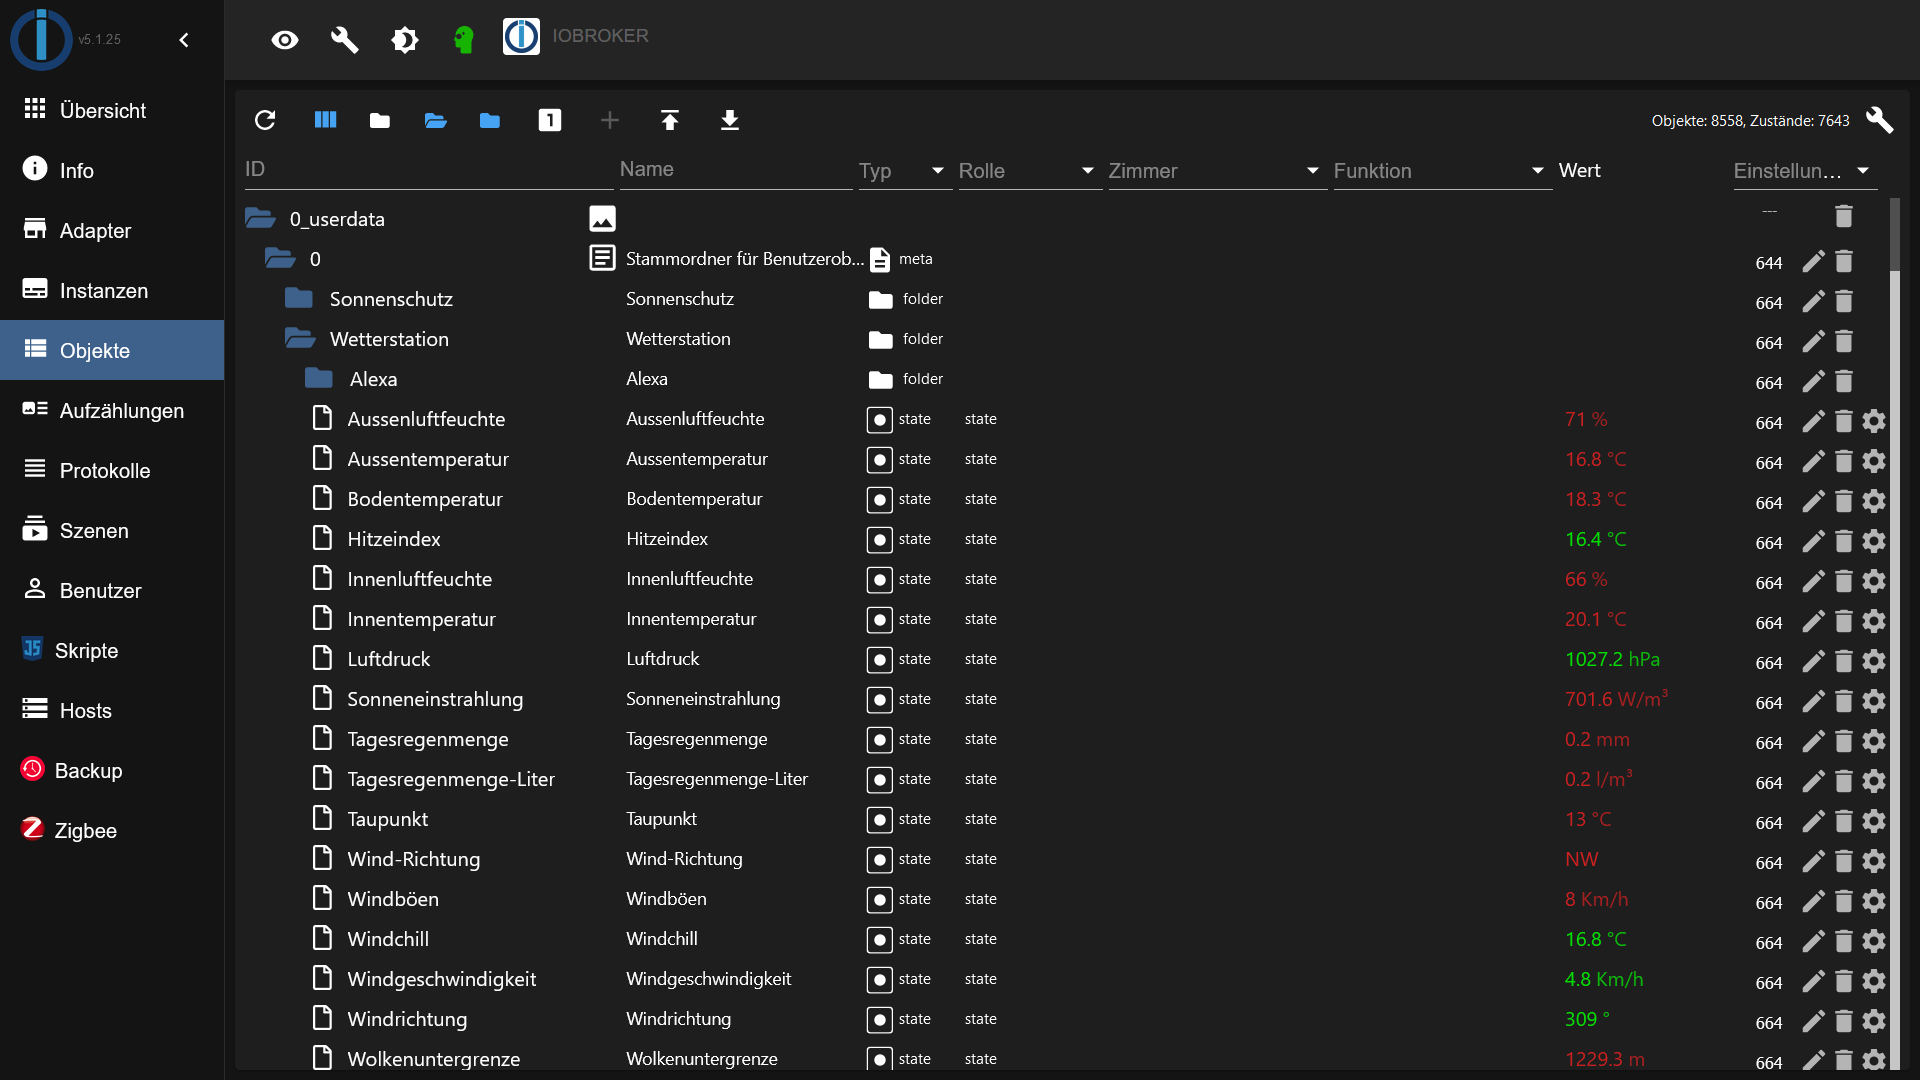Click the 664 permissions of Windchill row
Image resolution: width=1920 pixels, height=1080 pixels.
pyautogui.click(x=1768, y=943)
